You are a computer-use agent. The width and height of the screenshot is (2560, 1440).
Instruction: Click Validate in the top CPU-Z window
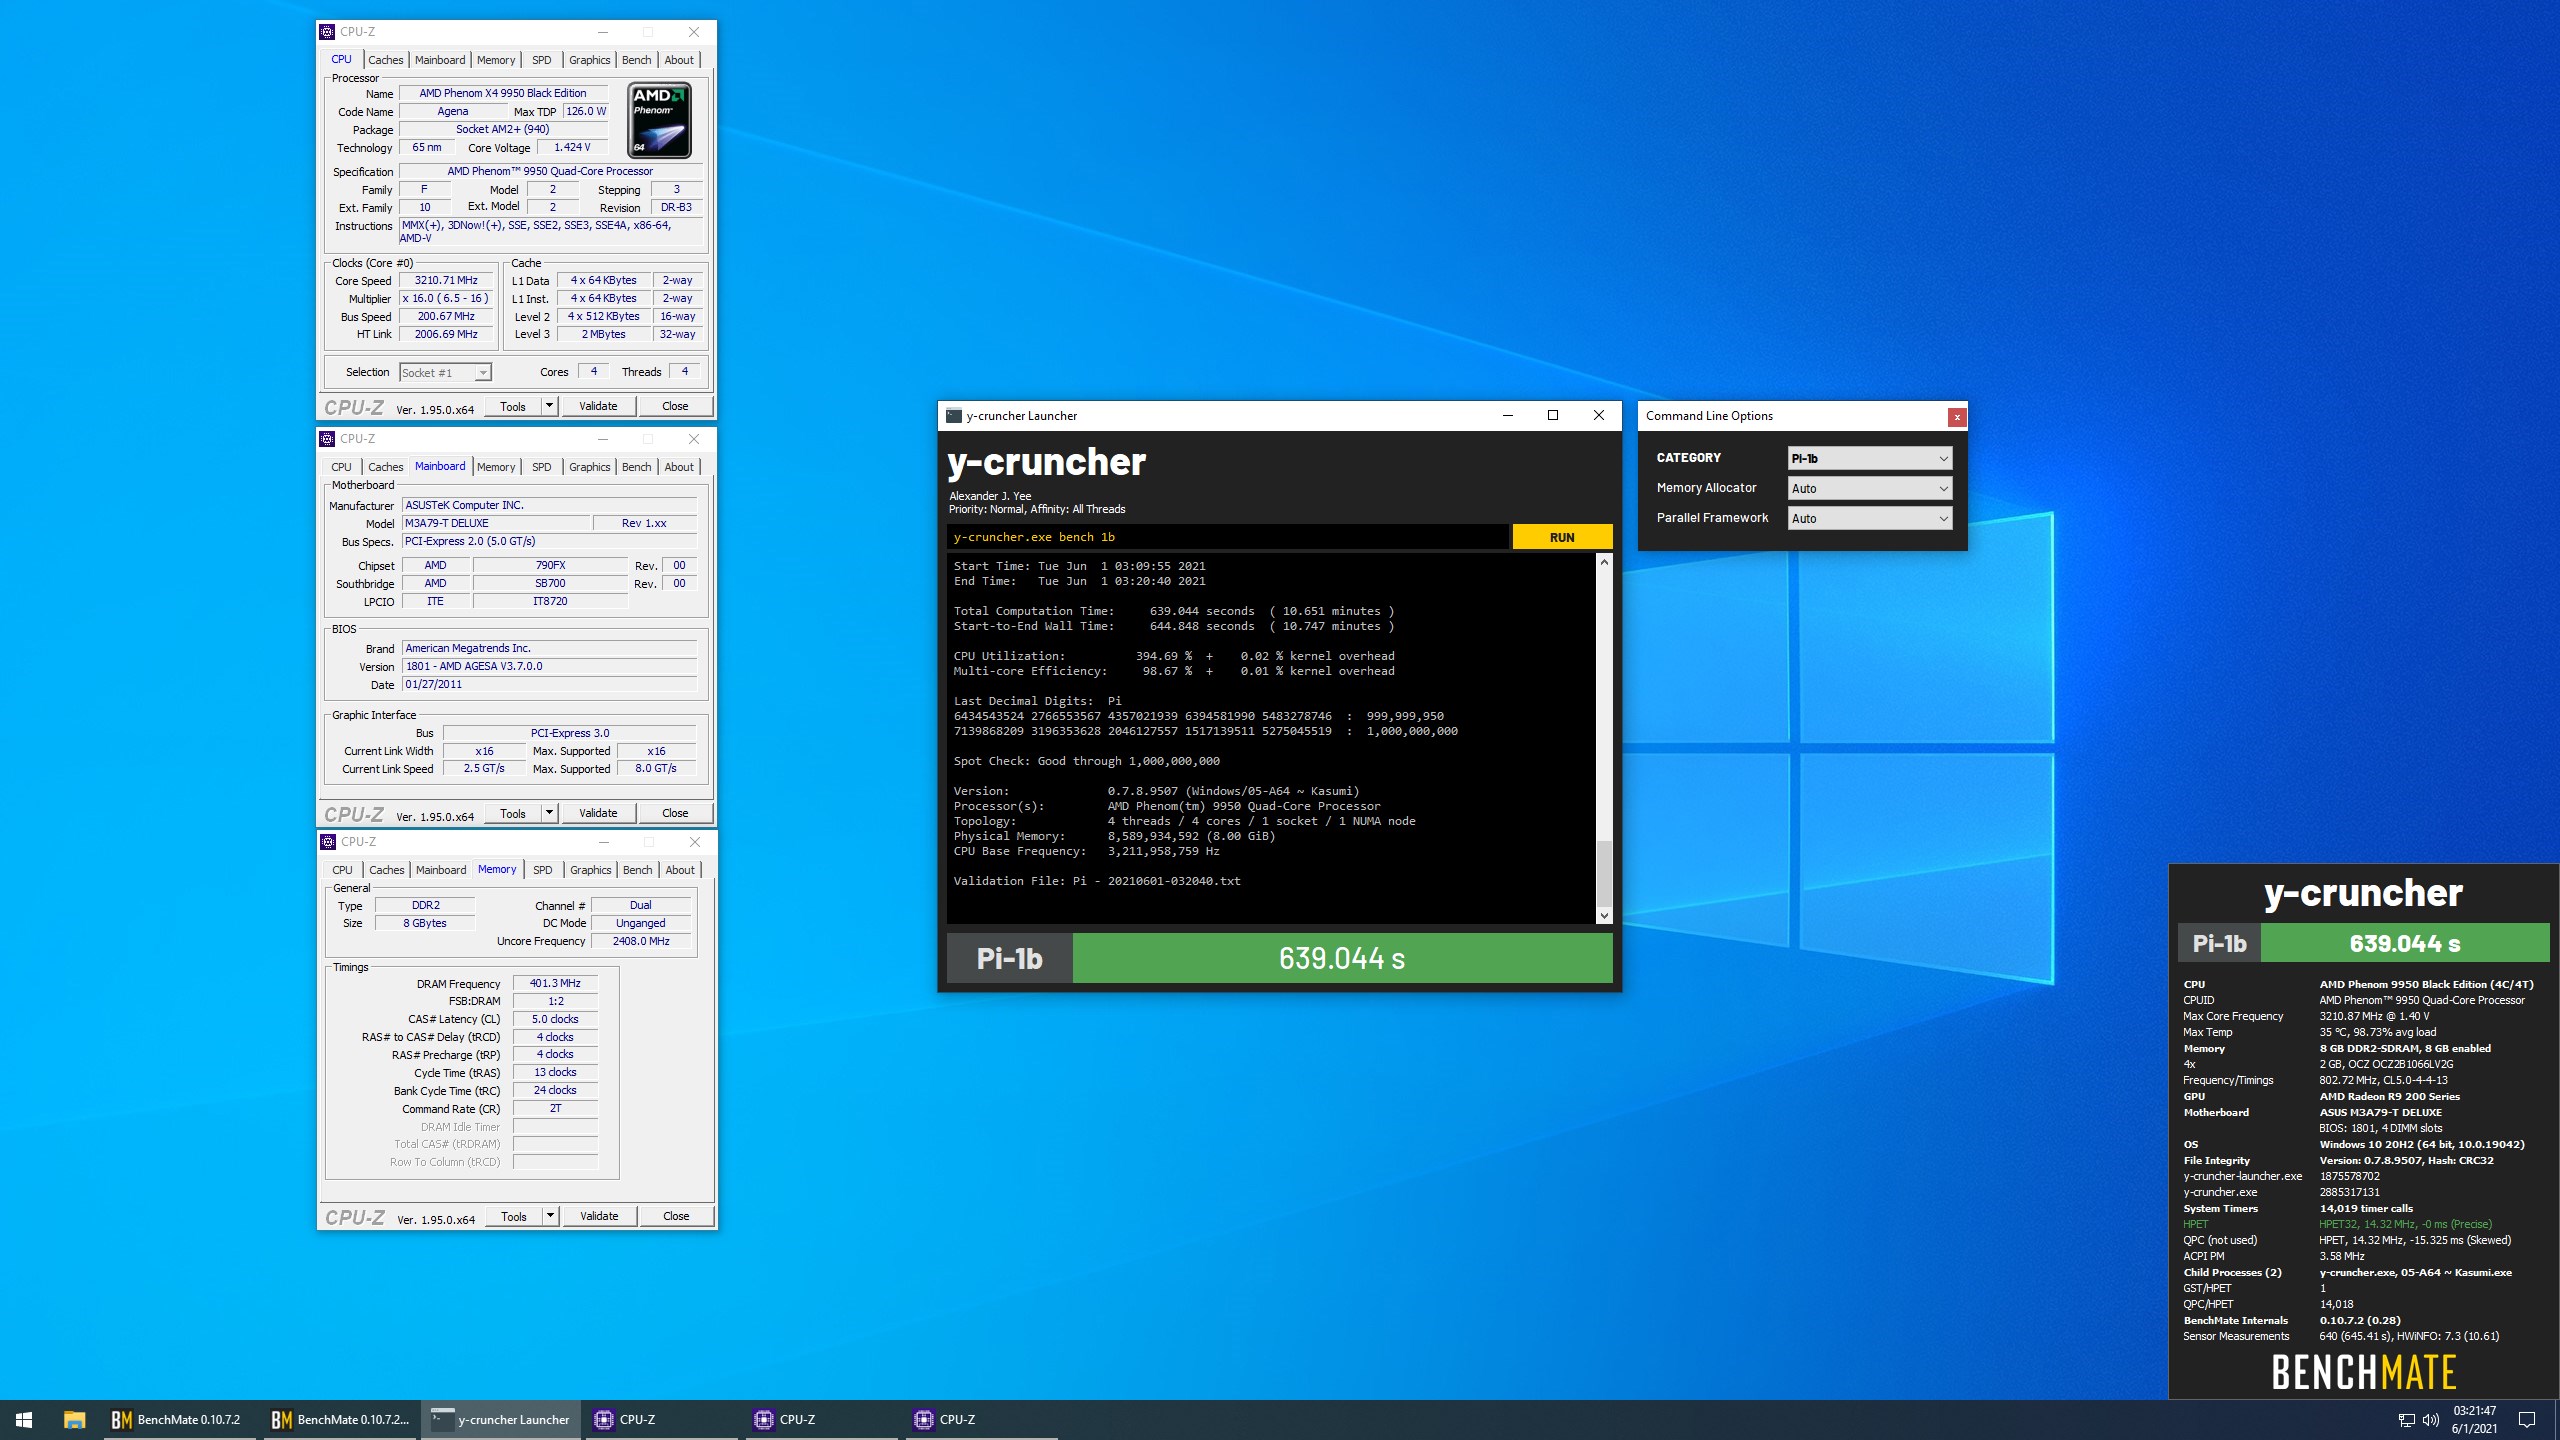click(x=598, y=406)
